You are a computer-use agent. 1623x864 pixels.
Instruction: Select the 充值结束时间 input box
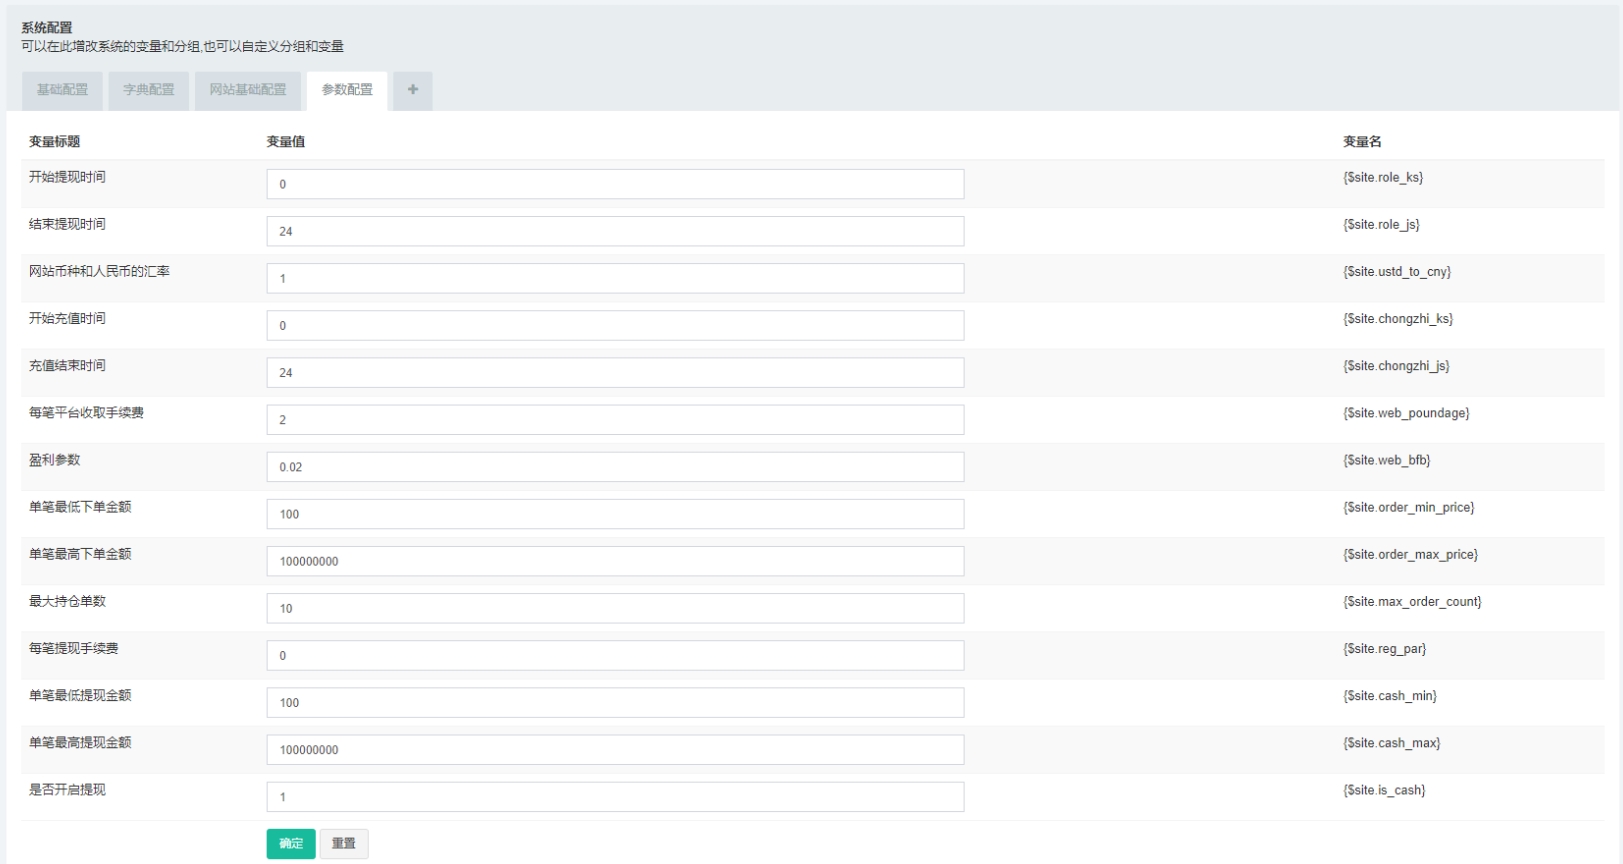615,372
